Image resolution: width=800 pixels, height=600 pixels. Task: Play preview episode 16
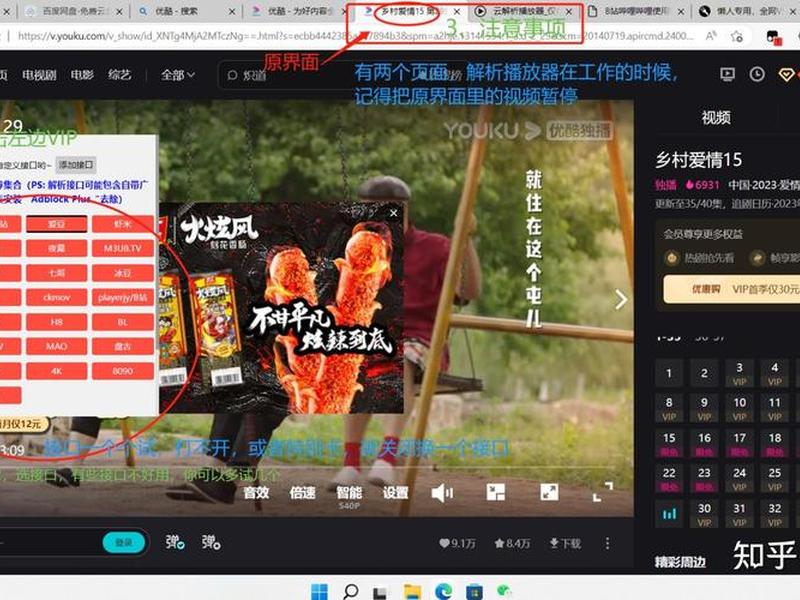tap(704, 444)
